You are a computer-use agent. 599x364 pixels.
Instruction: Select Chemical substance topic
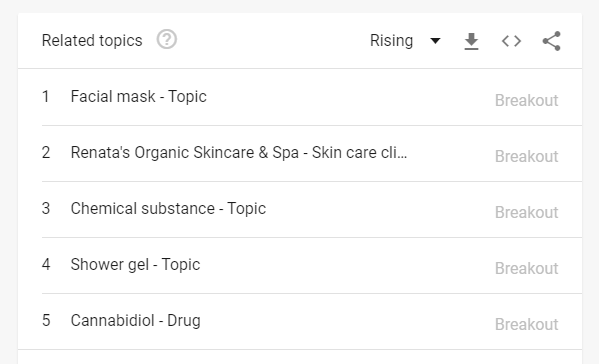[168, 209]
